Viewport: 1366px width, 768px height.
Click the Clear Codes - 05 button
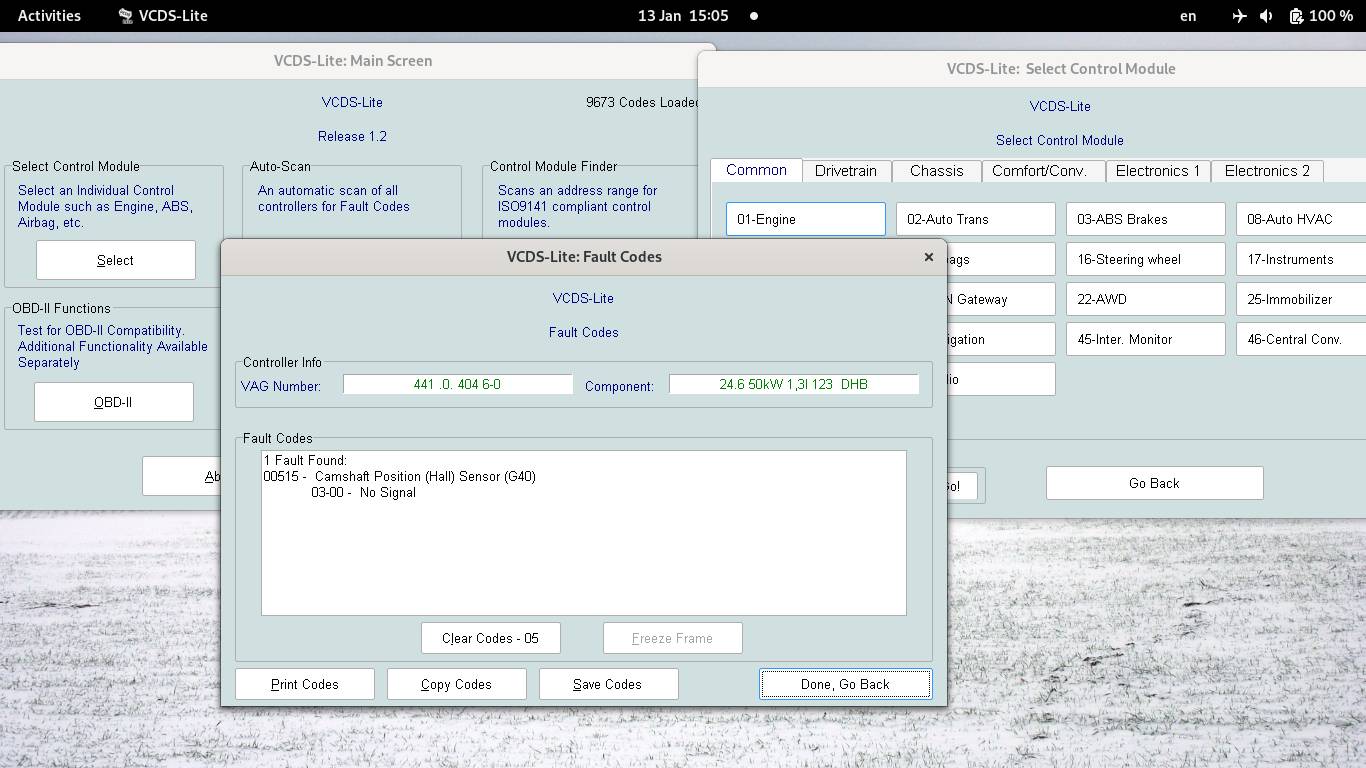pos(490,638)
